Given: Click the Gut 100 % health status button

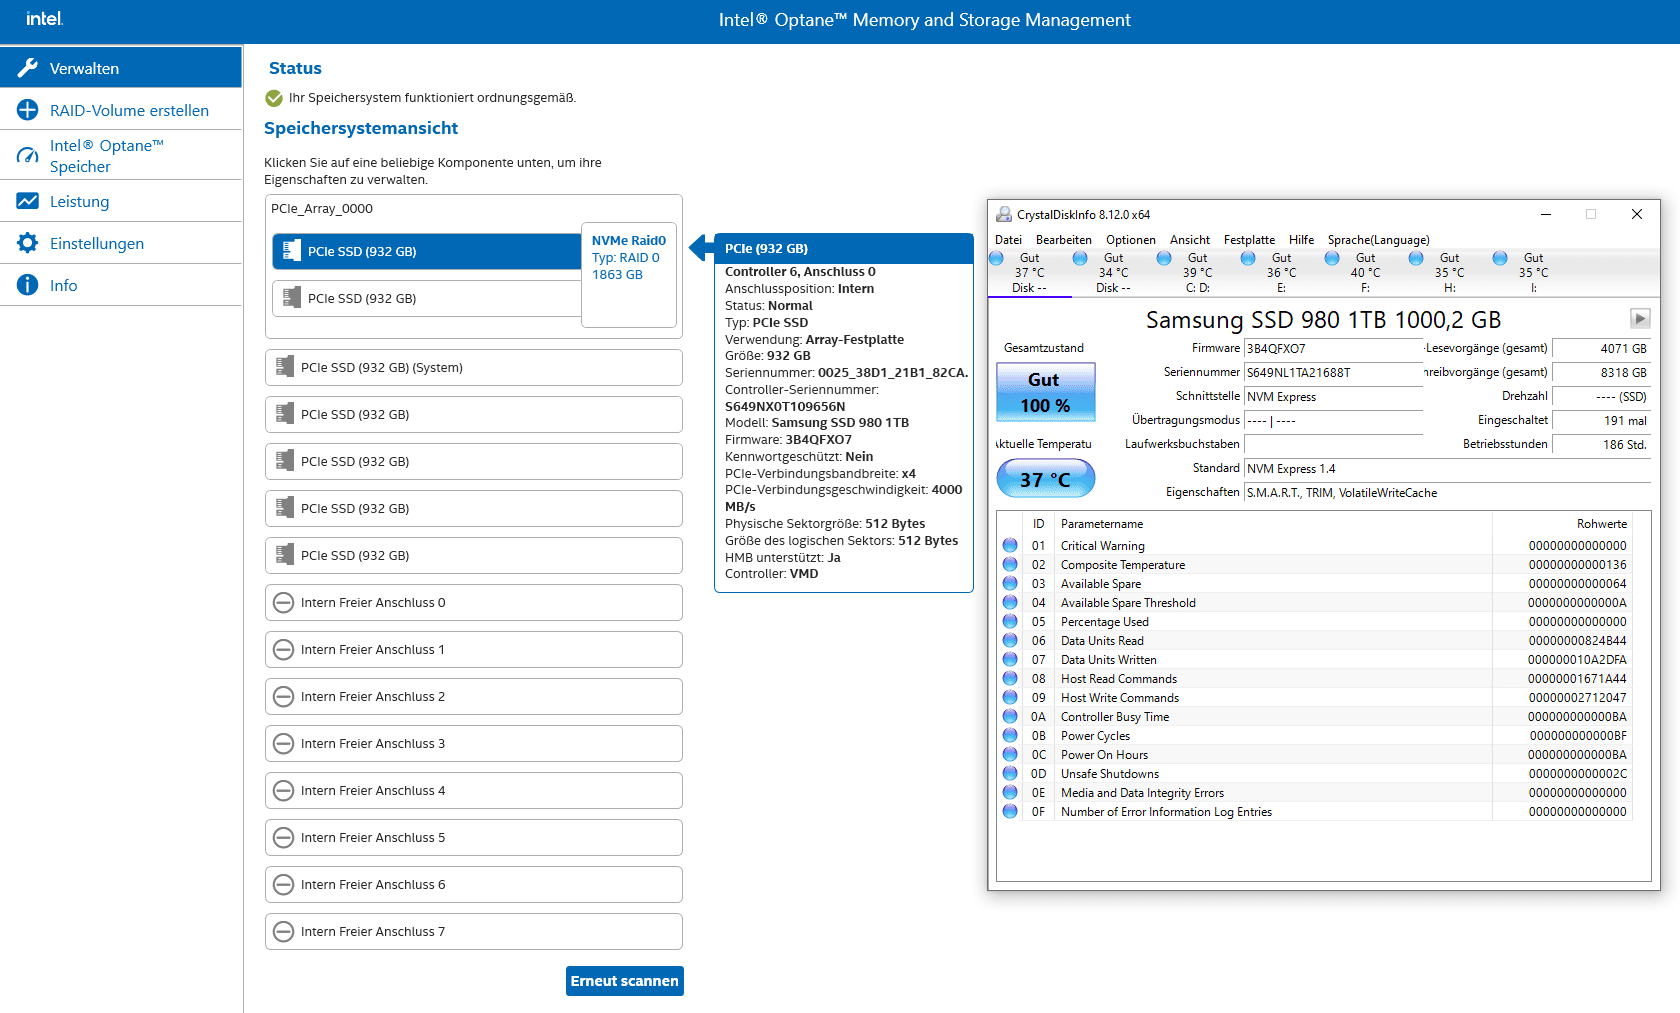Looking at the screenshot, I should point(1046,392).
